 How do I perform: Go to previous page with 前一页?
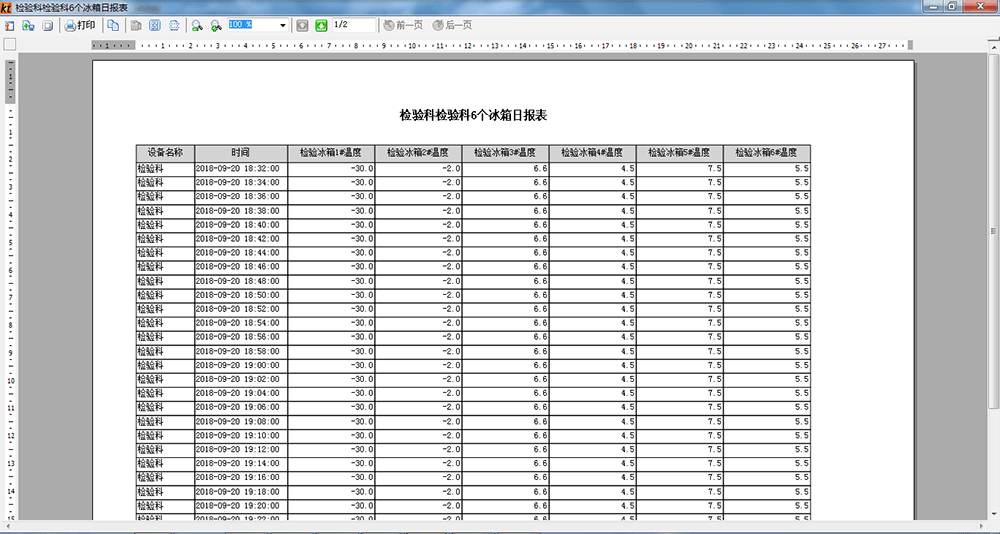point(403,26)
